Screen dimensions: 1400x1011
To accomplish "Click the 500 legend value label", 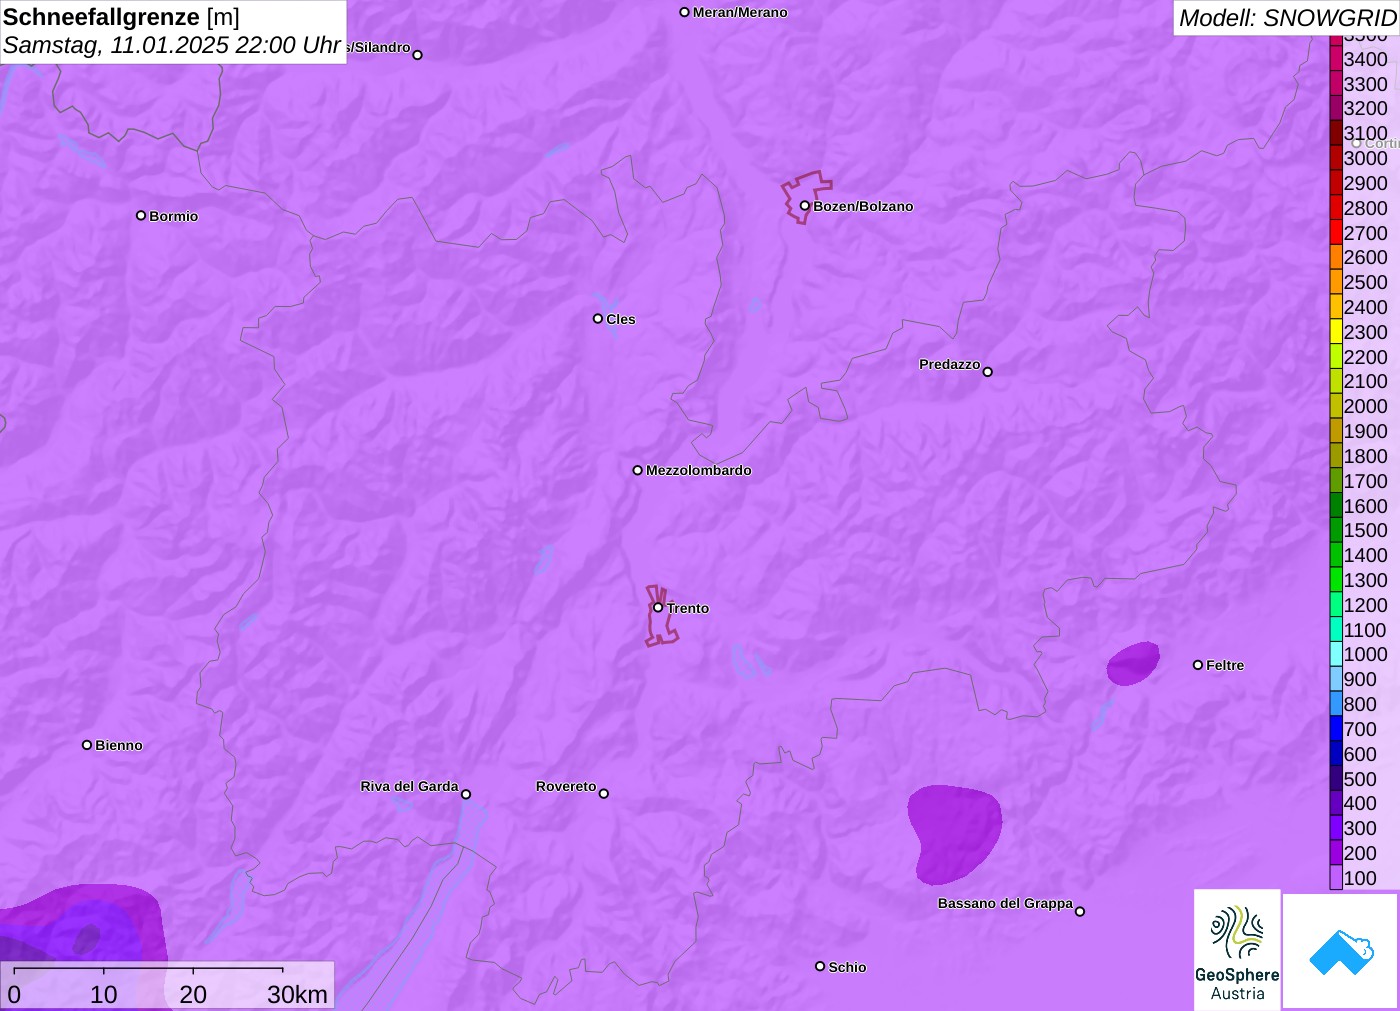I will coord(1360,779).
